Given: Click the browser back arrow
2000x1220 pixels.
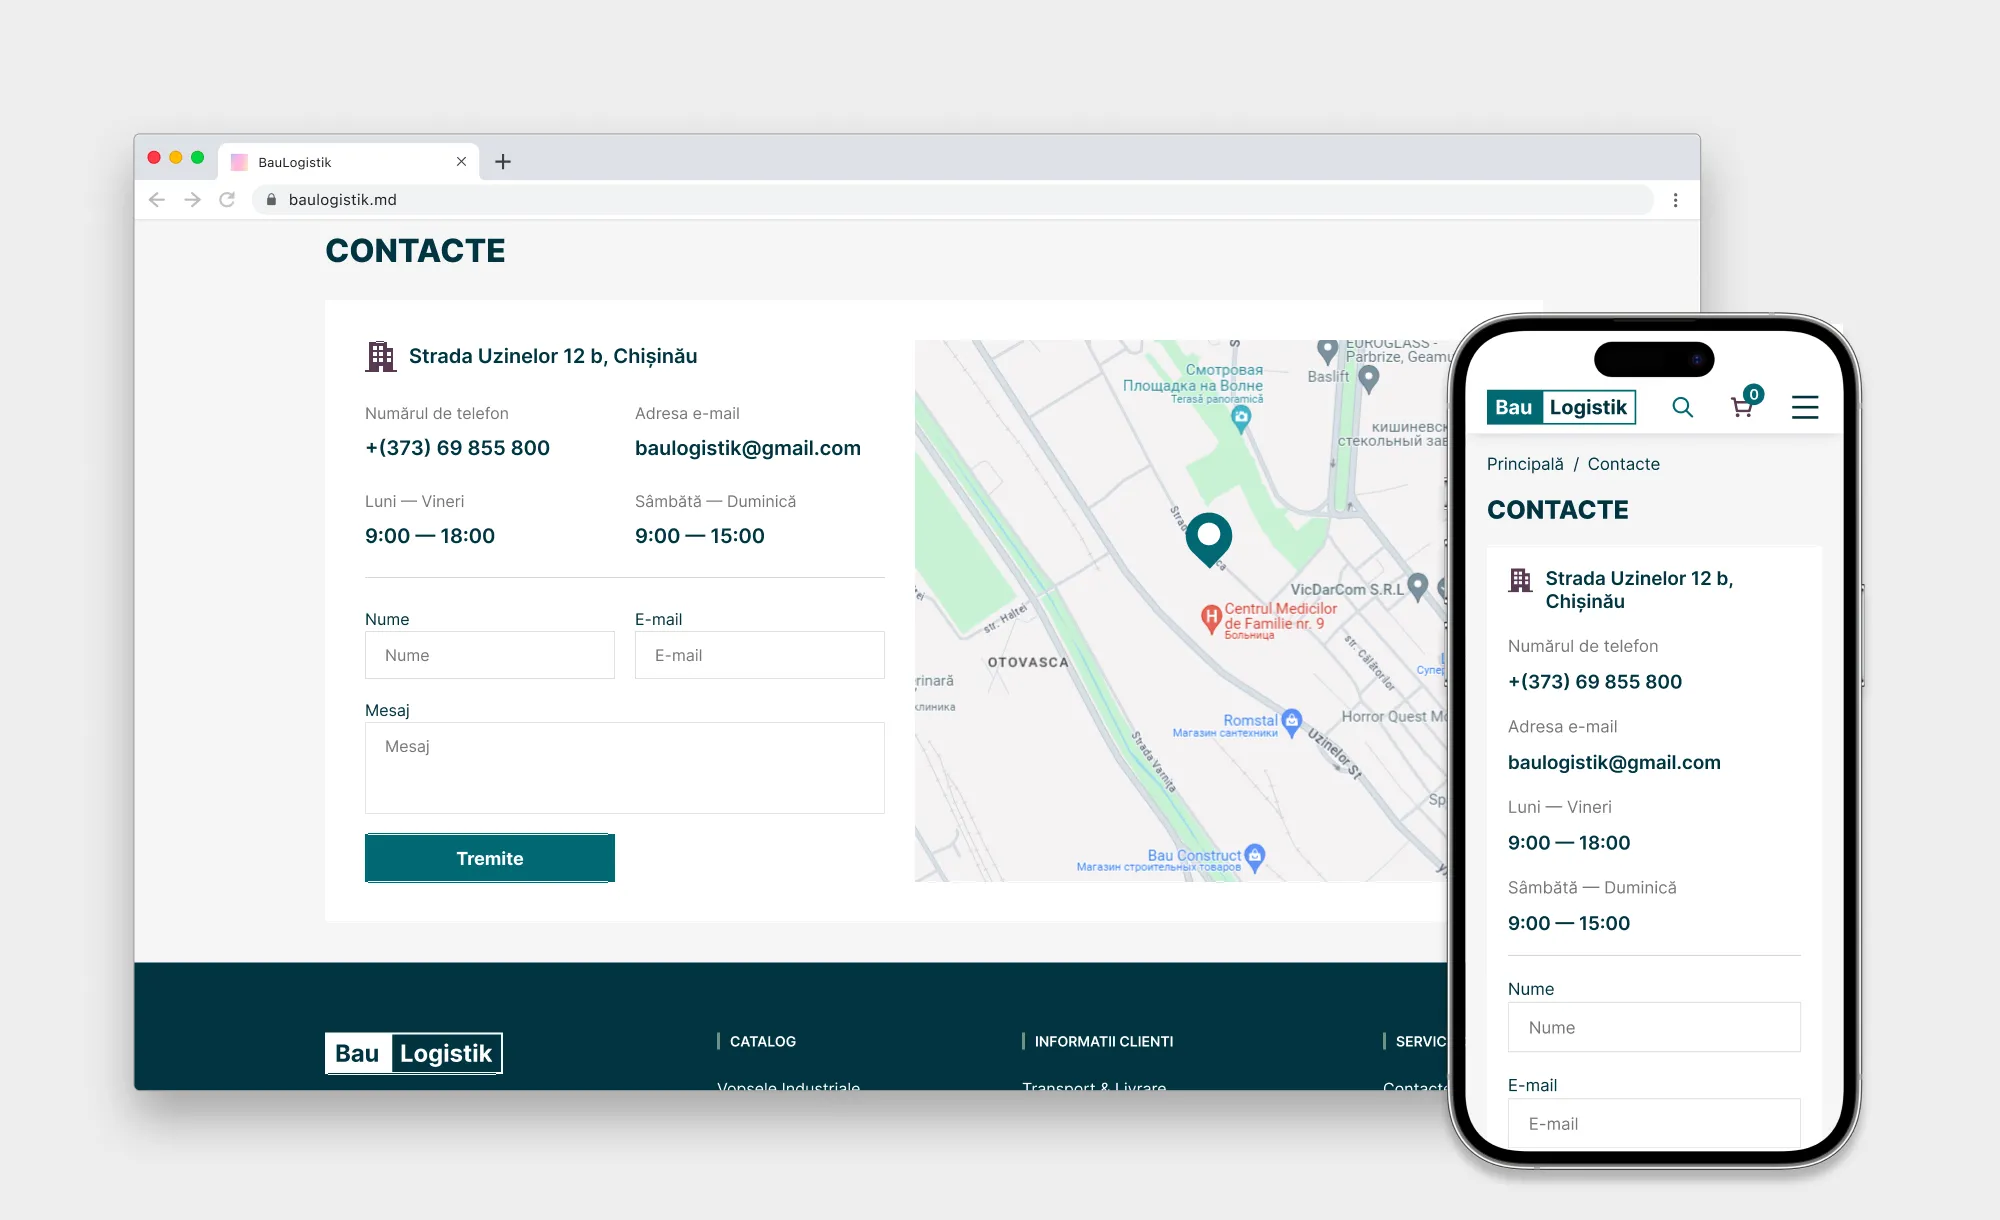Looking at the screenshot, I should (157, 200).
